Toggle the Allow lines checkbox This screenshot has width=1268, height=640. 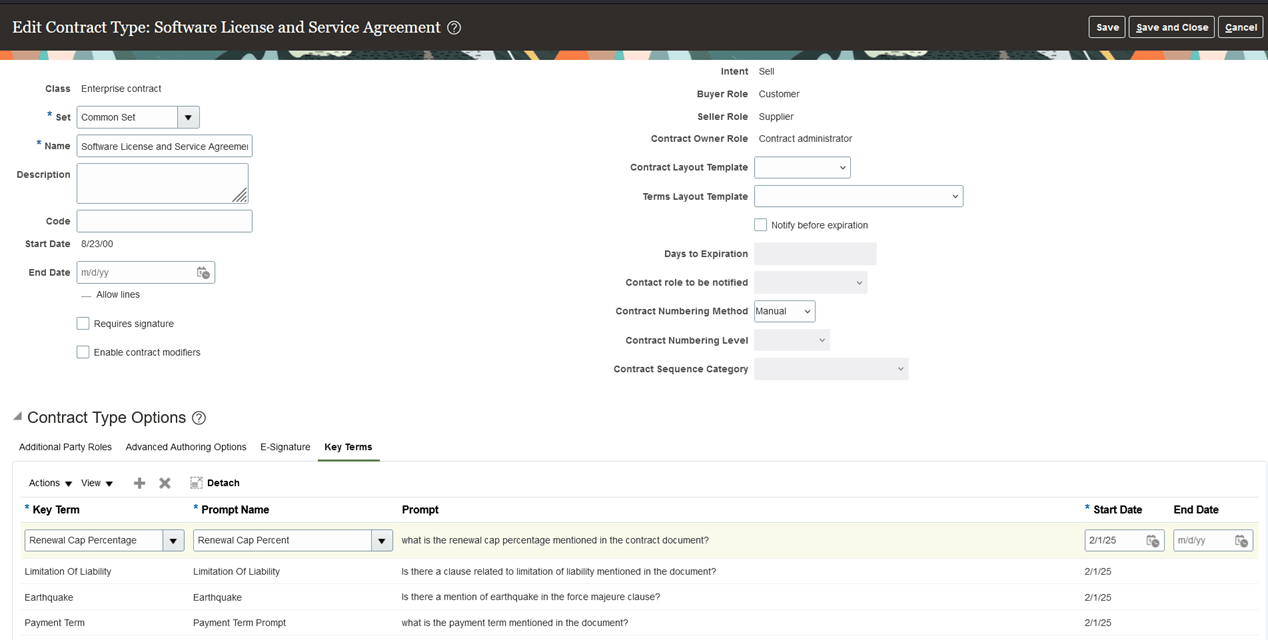tap(86, 295)
